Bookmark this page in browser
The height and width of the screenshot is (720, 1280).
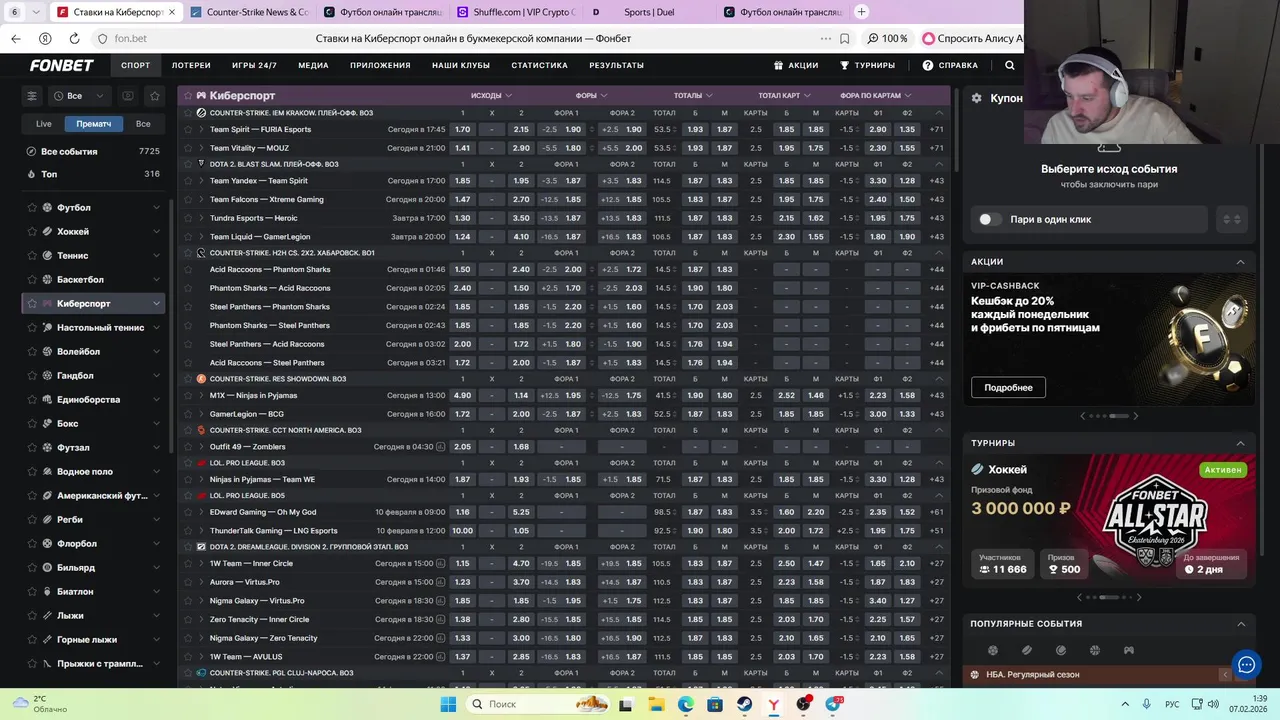coord(845,38)
